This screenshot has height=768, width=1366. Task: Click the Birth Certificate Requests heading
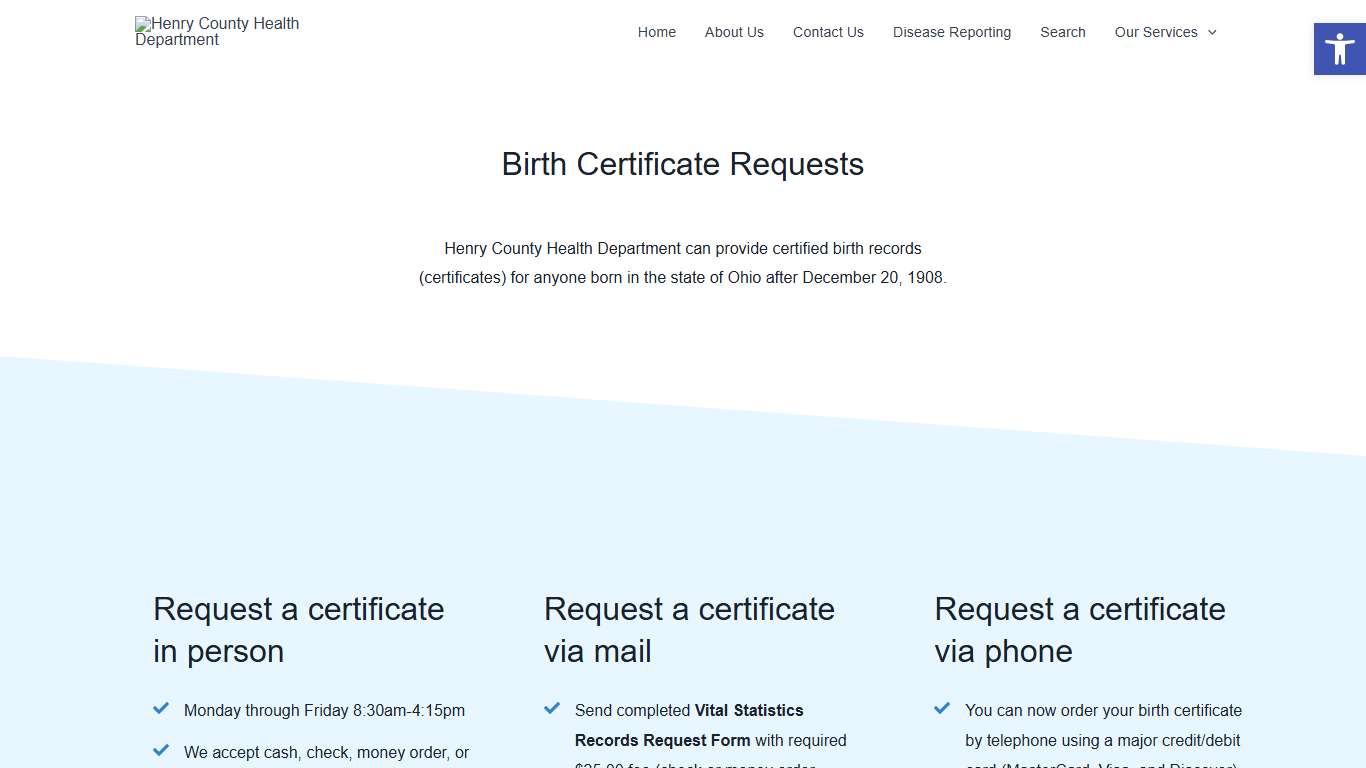click(x=683, y=164)
